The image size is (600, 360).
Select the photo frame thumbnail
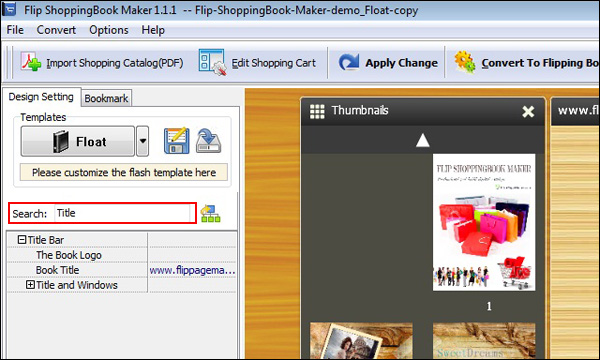coord(361,340)
